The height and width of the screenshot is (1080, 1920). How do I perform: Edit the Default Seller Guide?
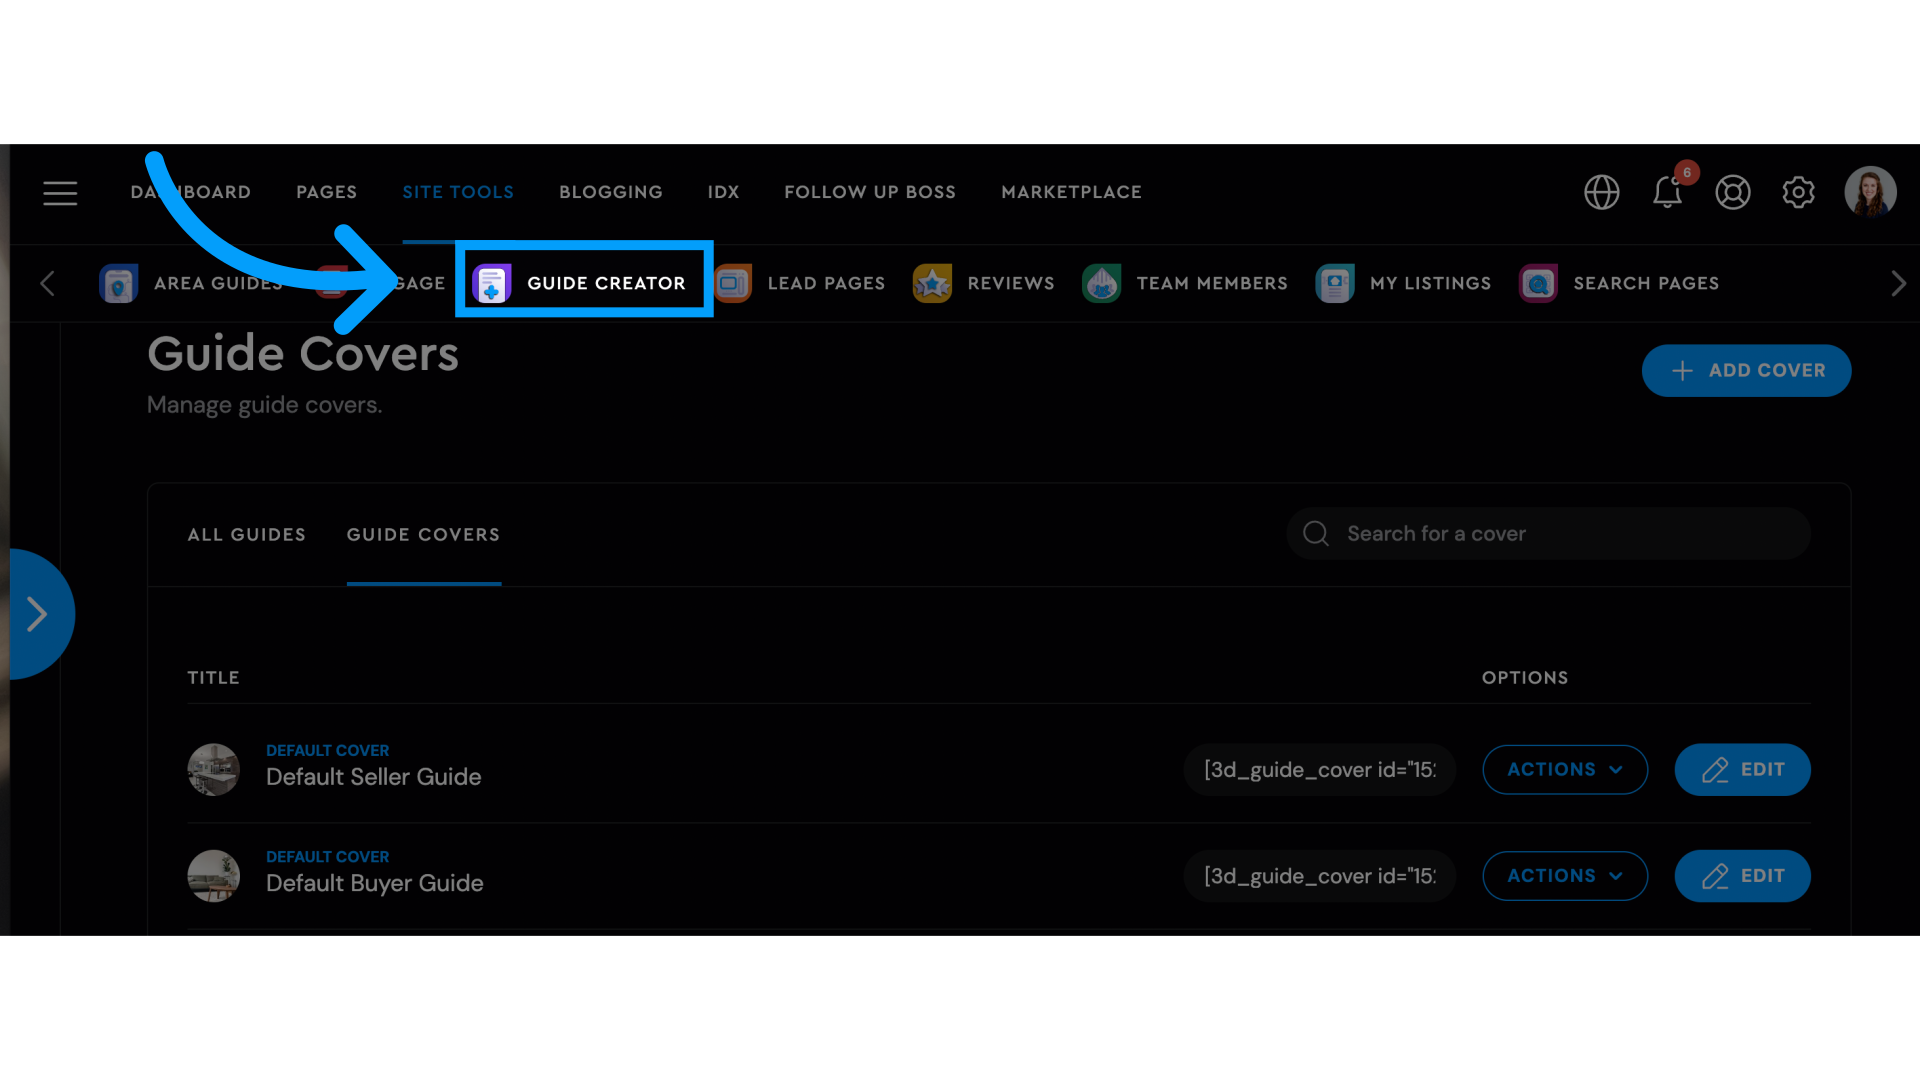pyautogui.click(x=1743, y=769)
